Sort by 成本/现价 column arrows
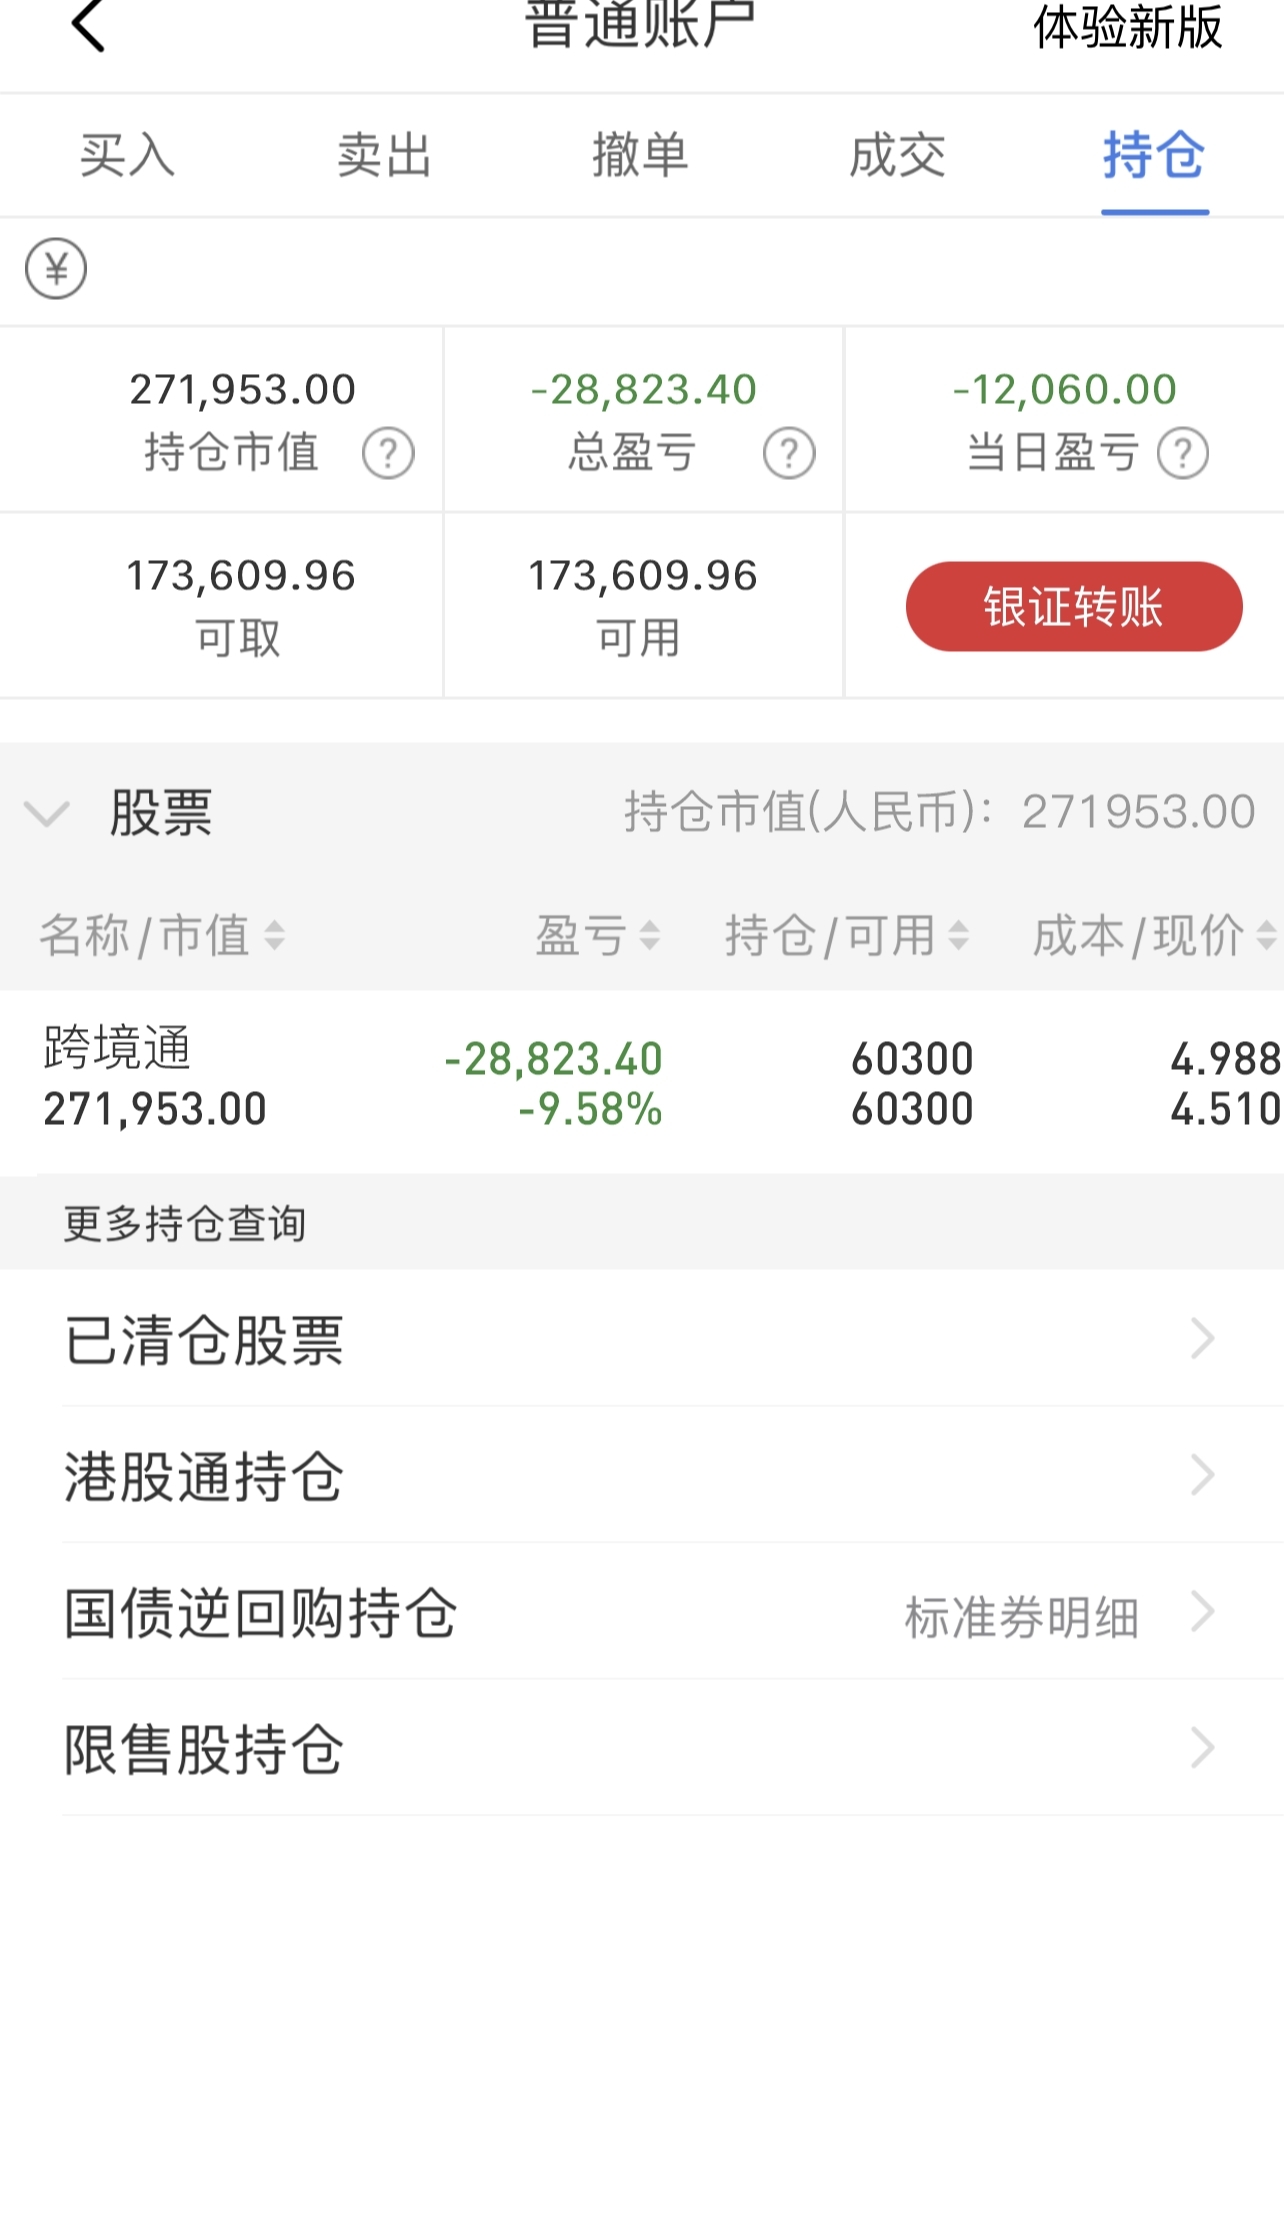The height and width of the screenshot is (2236, 1284). click(1266, 936)
